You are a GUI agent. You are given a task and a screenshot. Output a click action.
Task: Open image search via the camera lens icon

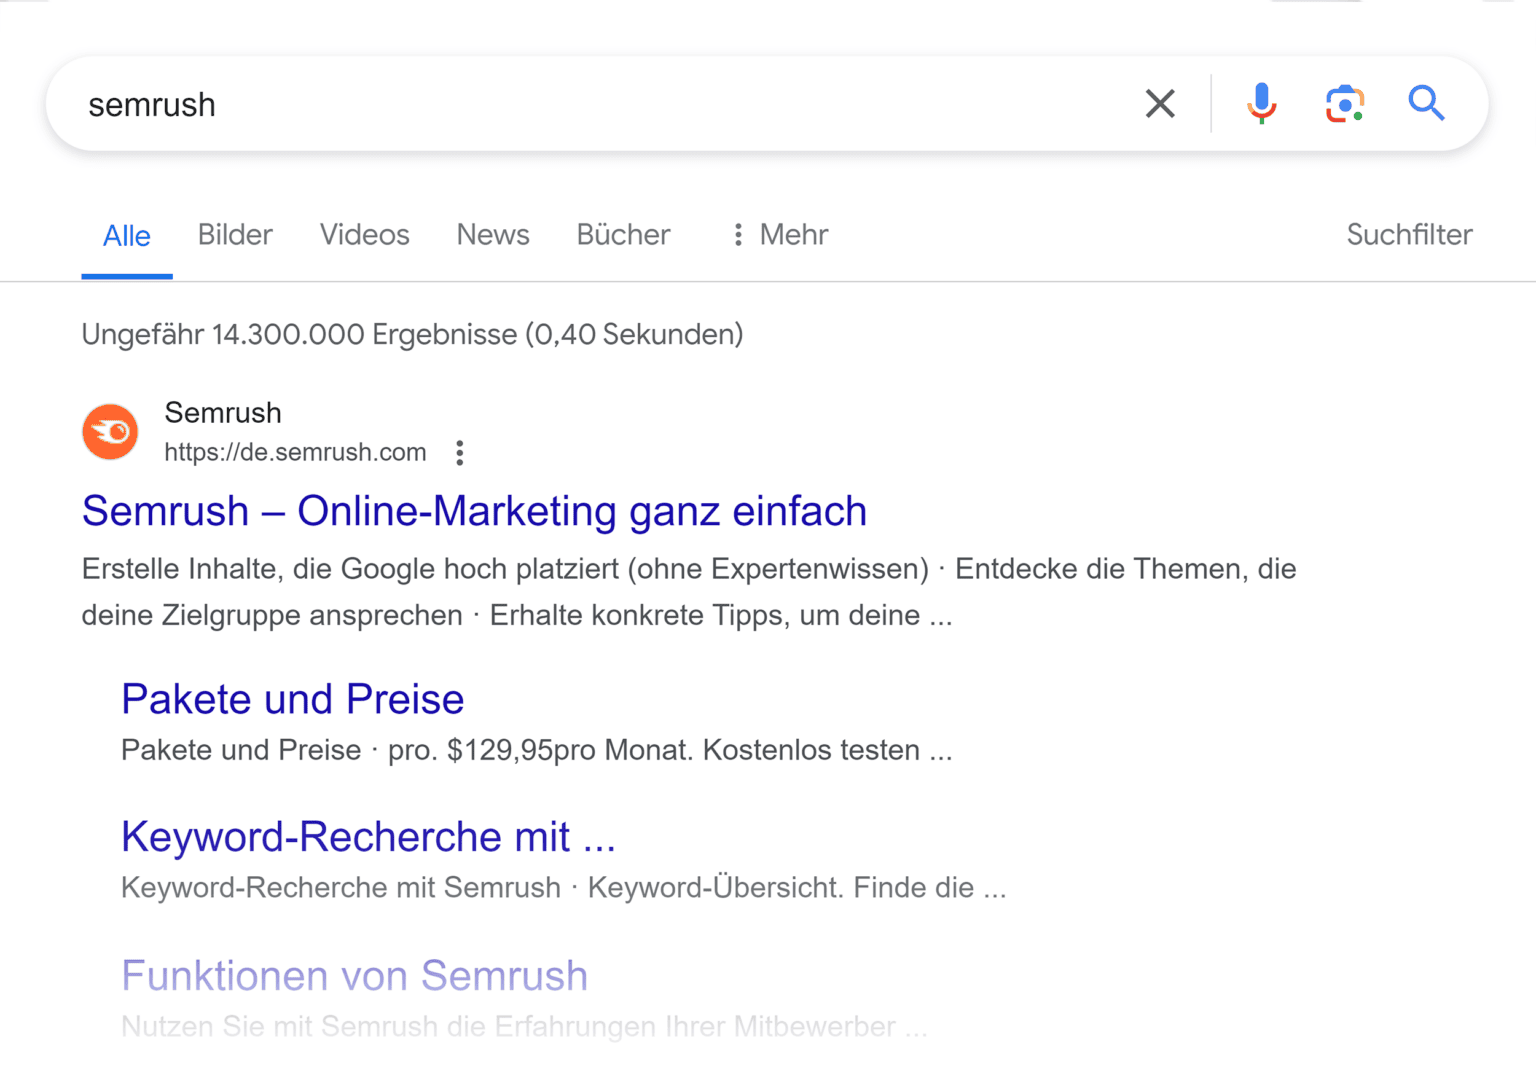(1344, 103)
